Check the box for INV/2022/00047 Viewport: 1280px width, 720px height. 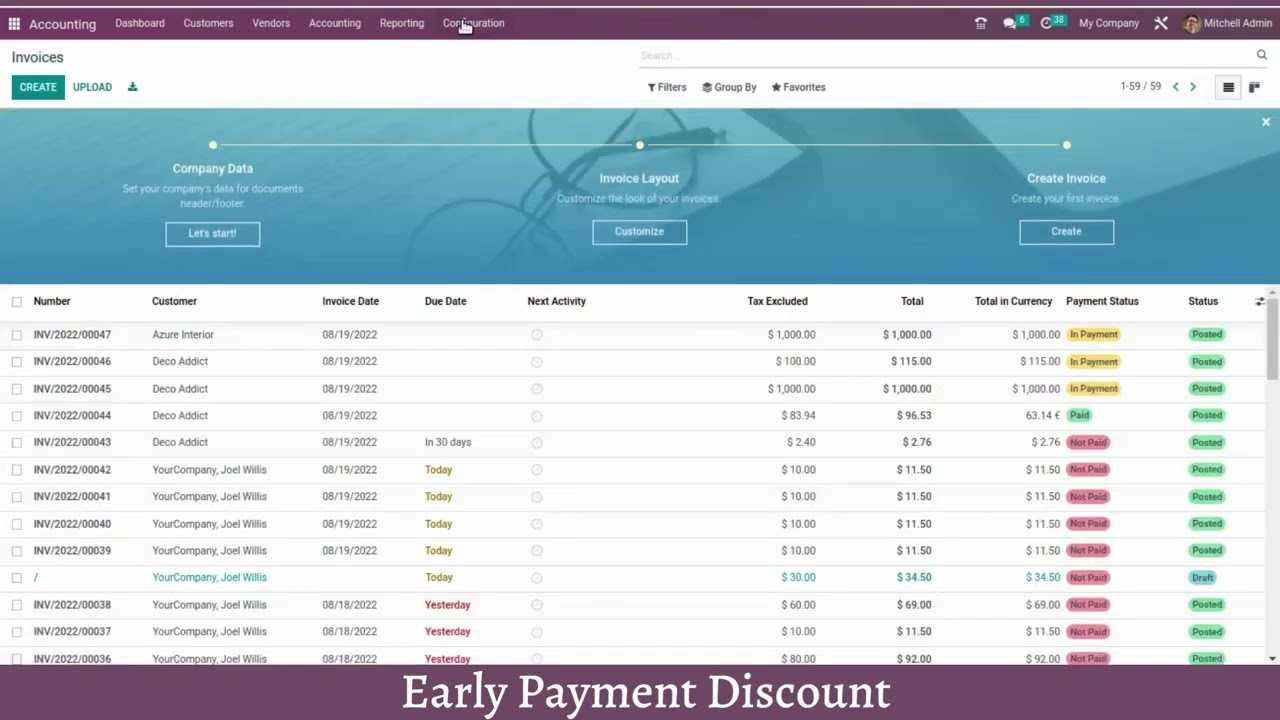(17, 335)
